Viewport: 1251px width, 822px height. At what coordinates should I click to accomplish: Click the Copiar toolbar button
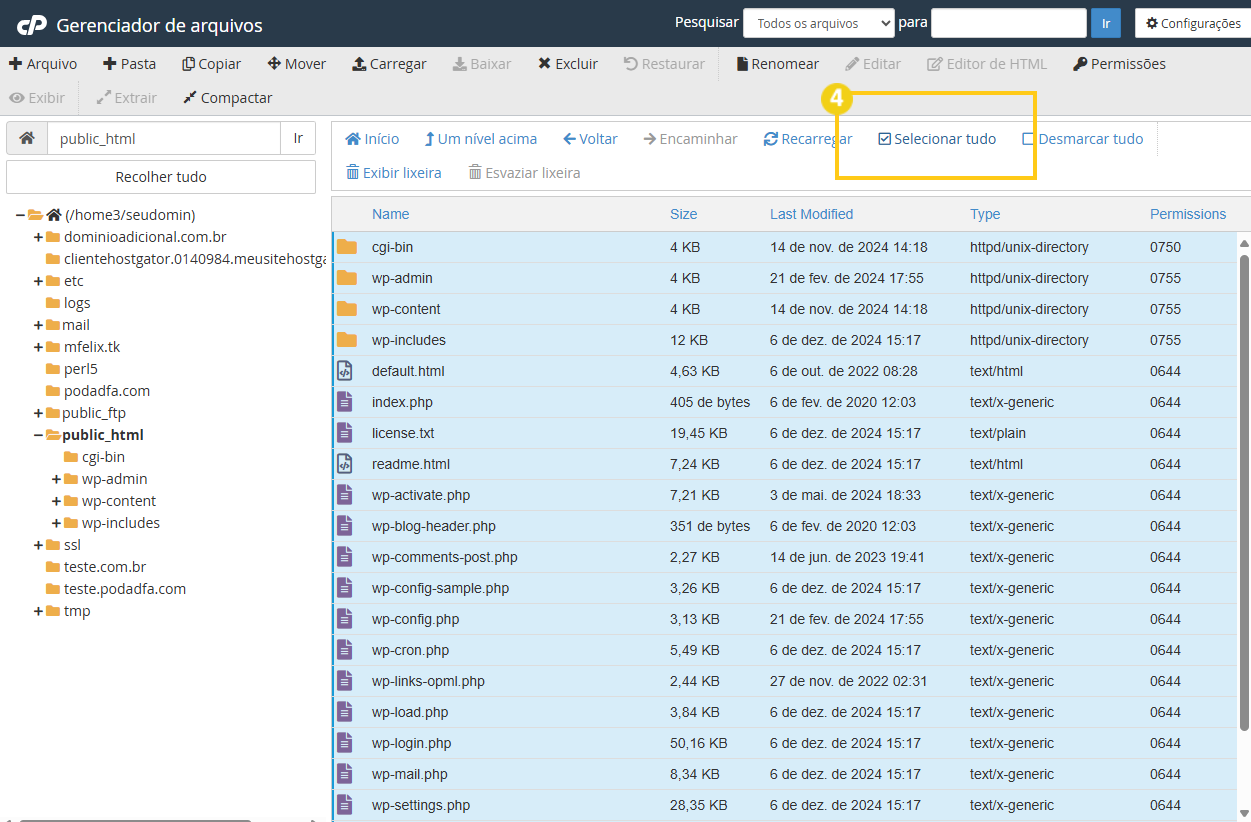[x=212, y=64]
